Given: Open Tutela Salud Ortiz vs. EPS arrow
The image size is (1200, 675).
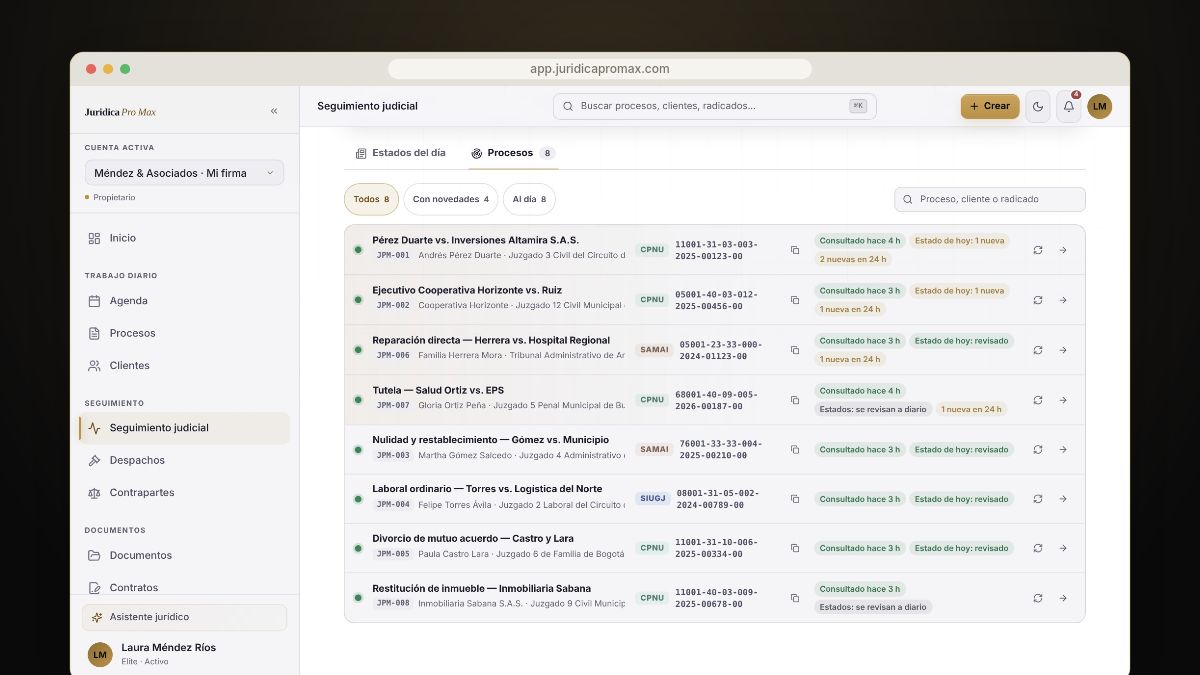Looking at the screenshot, I should tap(1063, 400).
